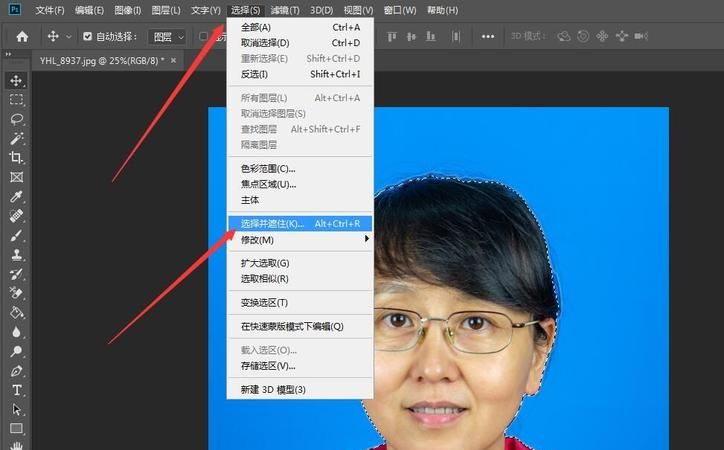Select the Move tool in the toolbox

click(x=16, y=80)
